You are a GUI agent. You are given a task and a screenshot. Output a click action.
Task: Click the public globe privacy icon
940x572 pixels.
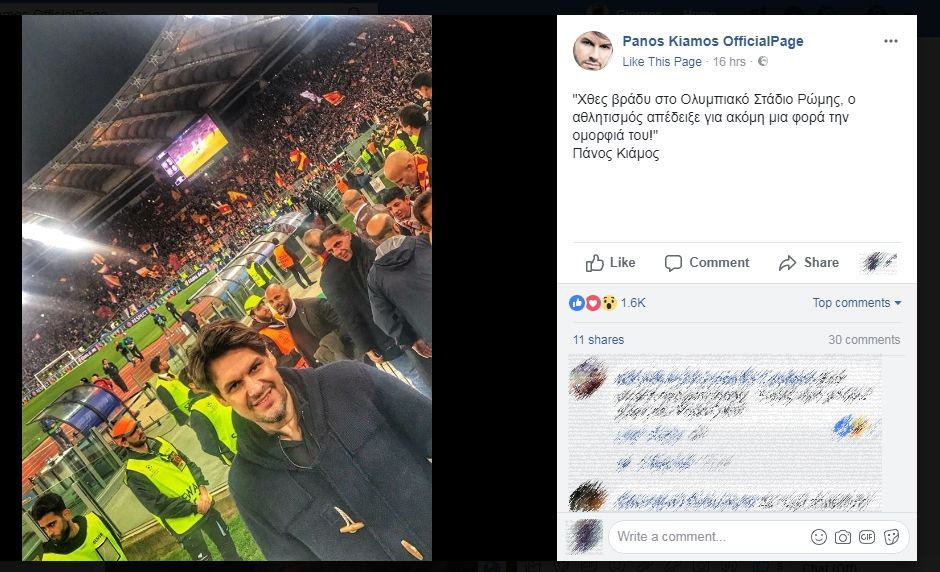pyautogui.click(x=763, y=62)
